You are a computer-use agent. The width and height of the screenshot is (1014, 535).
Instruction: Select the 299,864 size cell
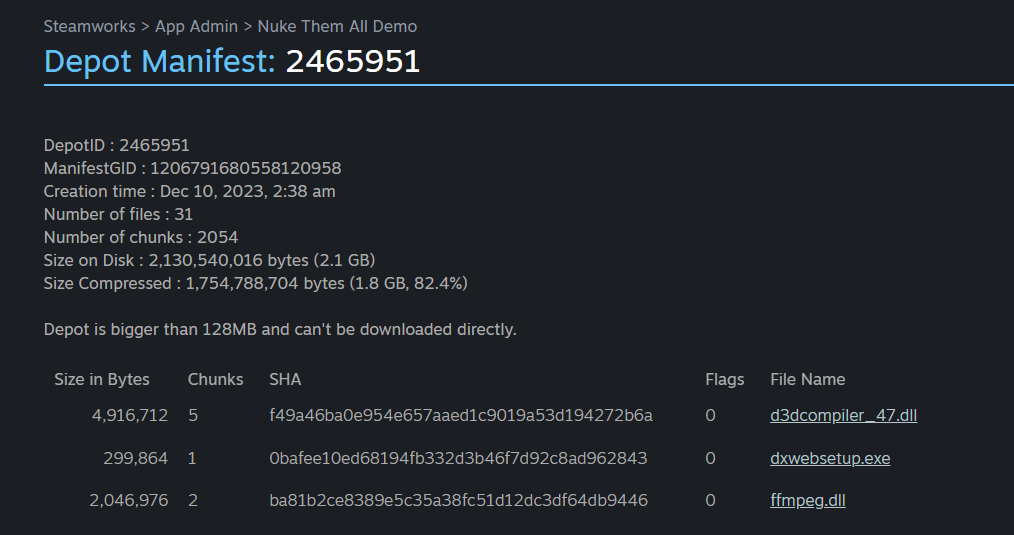pos(136,458)
